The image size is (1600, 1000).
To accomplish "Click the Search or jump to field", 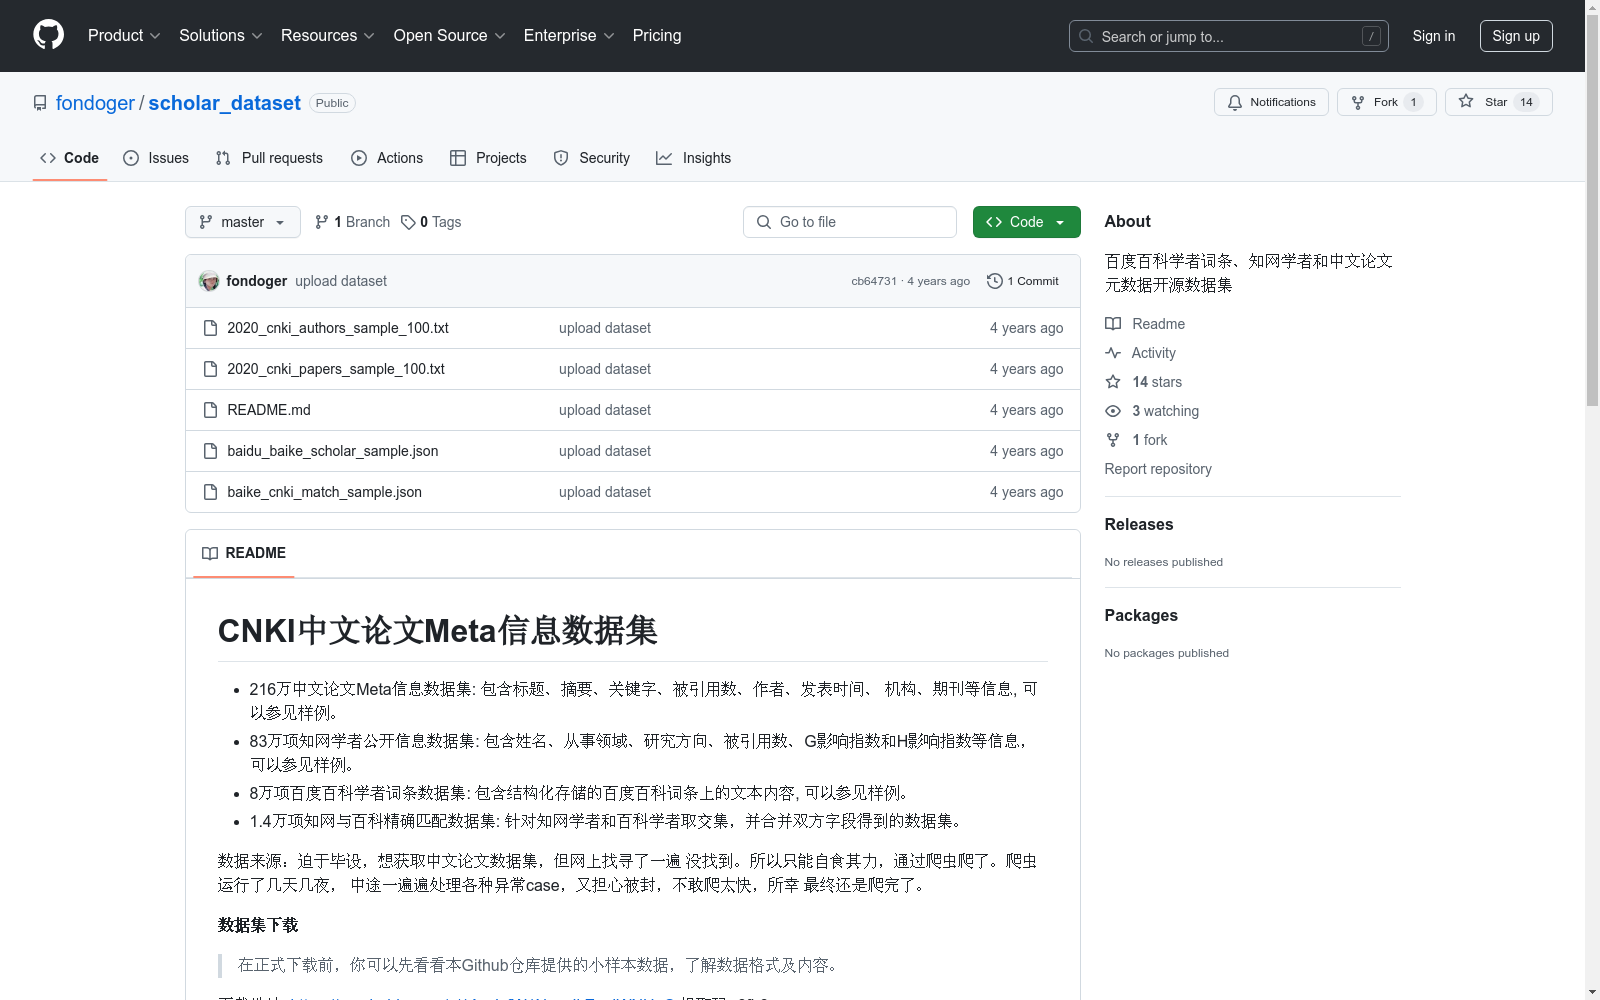I will pos(1229,36).
